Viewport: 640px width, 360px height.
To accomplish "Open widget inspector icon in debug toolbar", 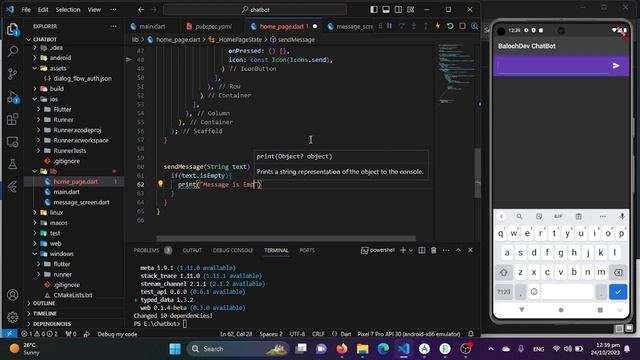I will [x=474, y=26].
